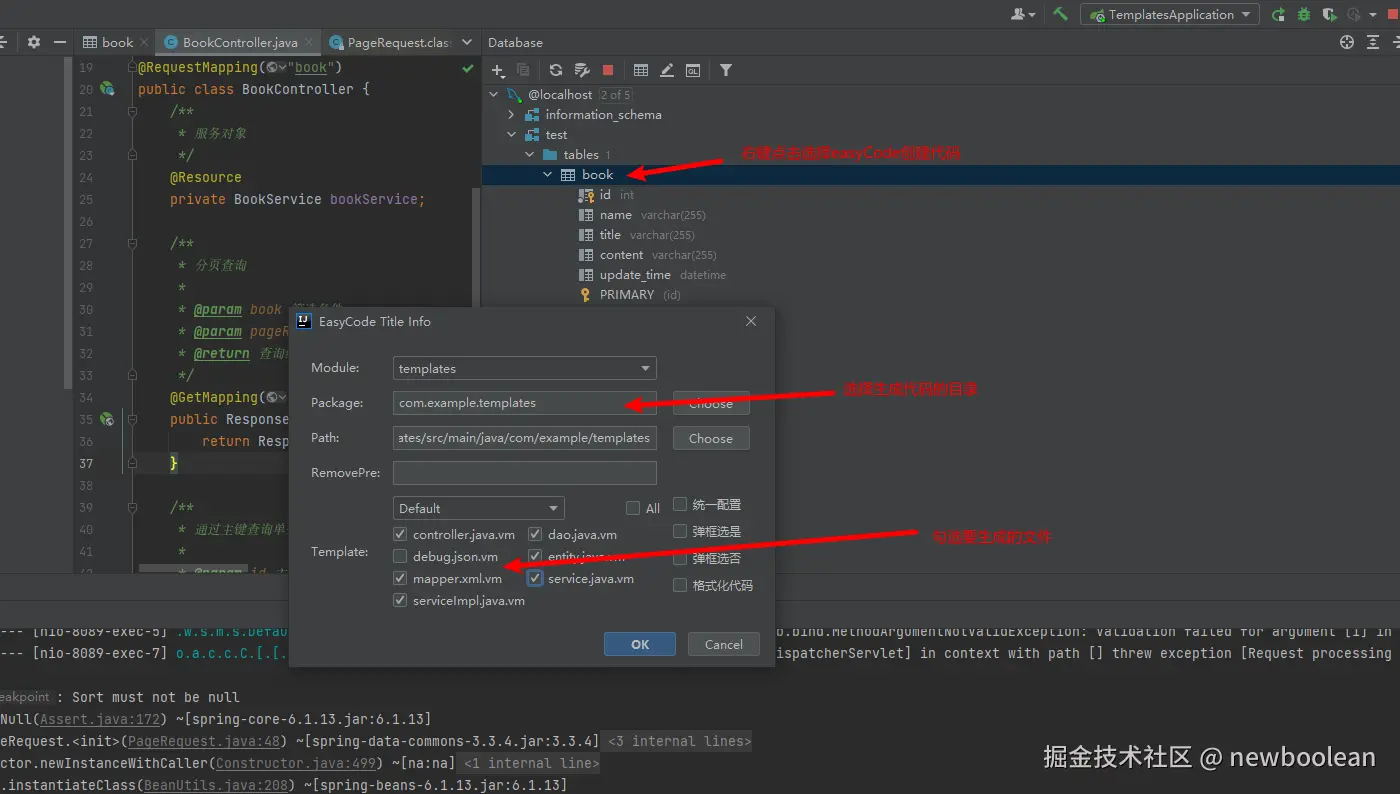Screen dimensions: 1400x794
Task: Click the Path input field
Action: click(x=525, y=438)
